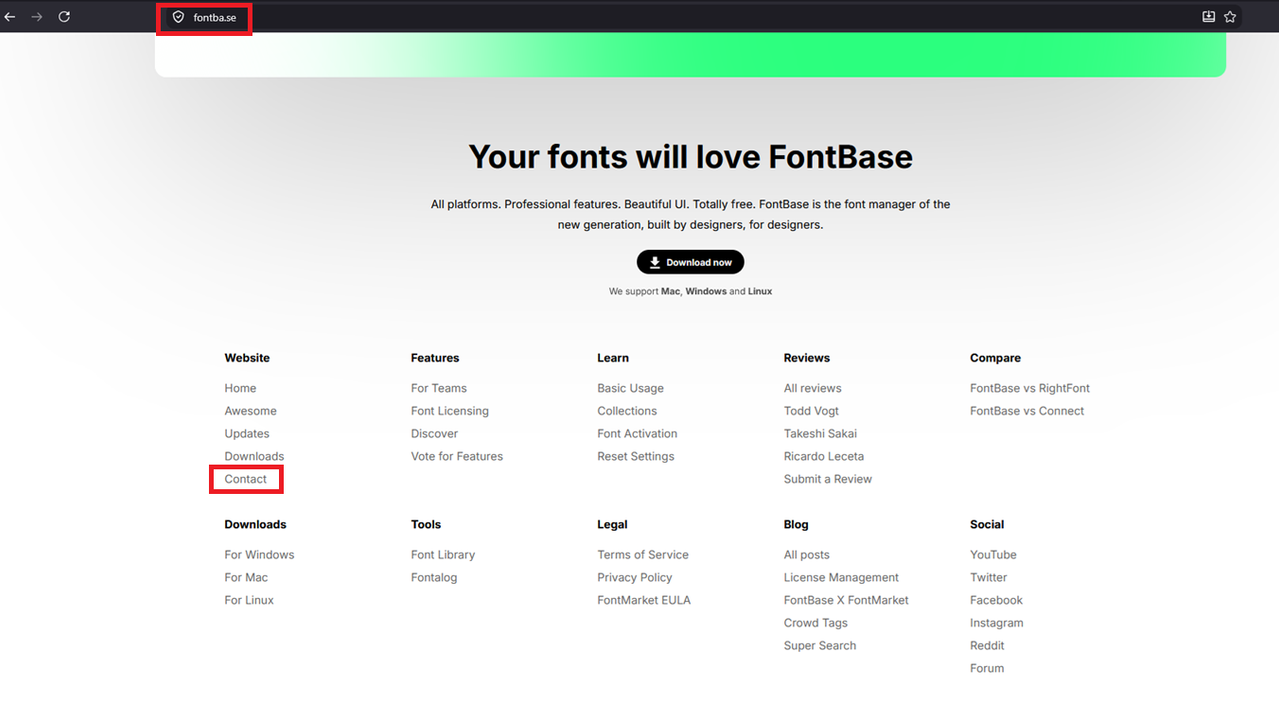
Task: Open the YouTube social link
Action: coord(993,555)
